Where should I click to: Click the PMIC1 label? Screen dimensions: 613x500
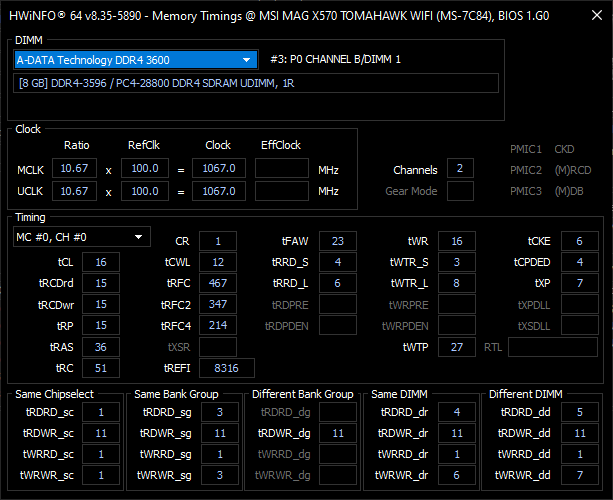526,149
